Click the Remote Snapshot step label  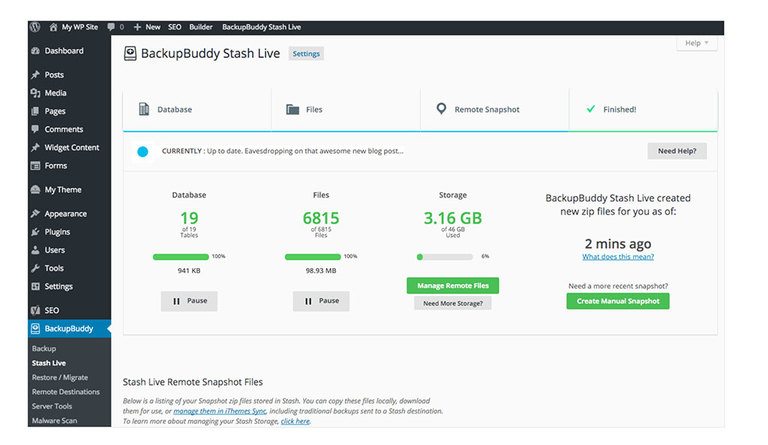tap(487, 110)
